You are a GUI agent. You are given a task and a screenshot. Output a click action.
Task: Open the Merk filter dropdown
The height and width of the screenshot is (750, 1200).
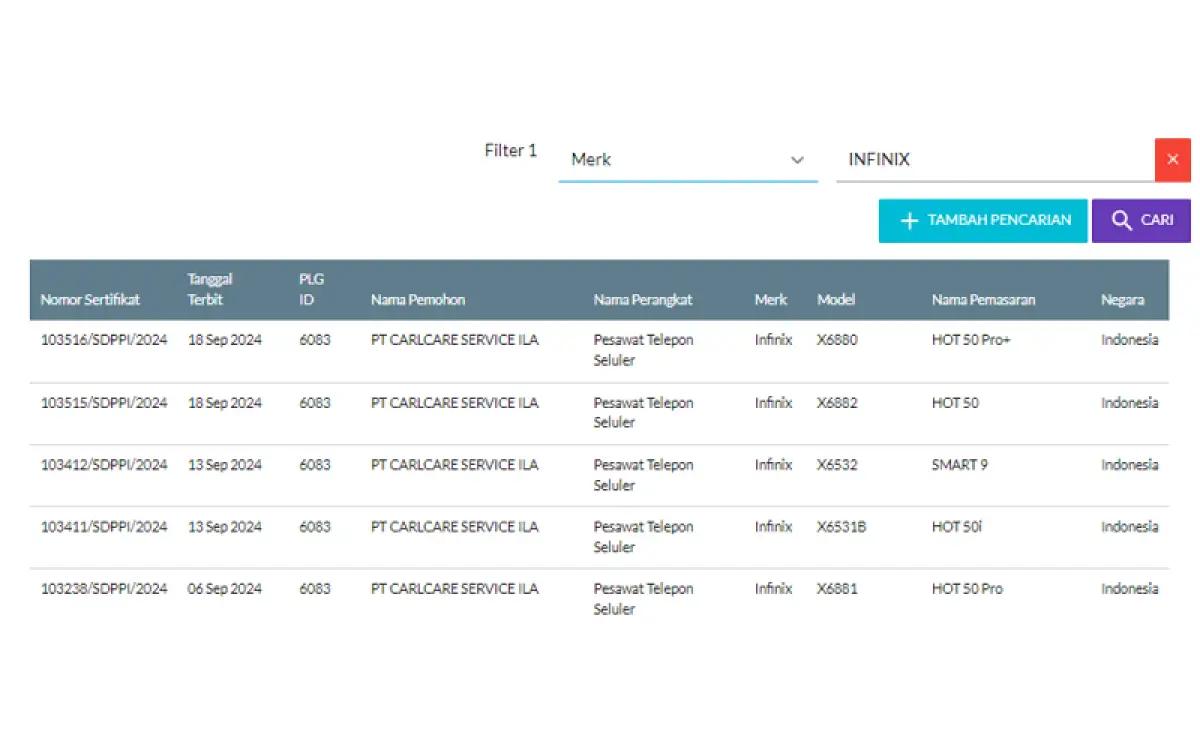[688, 160]
